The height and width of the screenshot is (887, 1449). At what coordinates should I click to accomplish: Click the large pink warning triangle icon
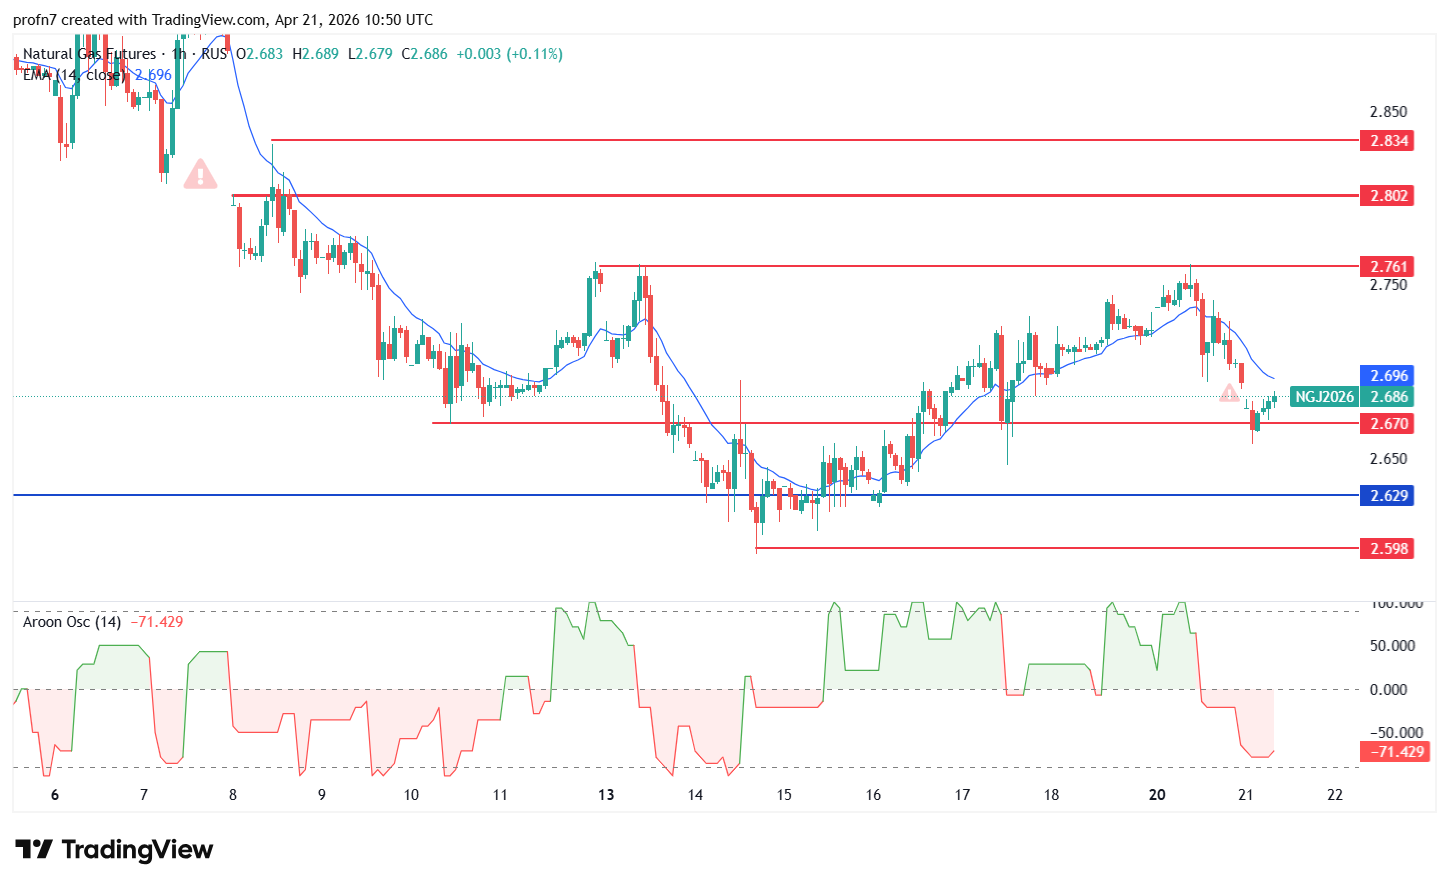coord(200,174)
